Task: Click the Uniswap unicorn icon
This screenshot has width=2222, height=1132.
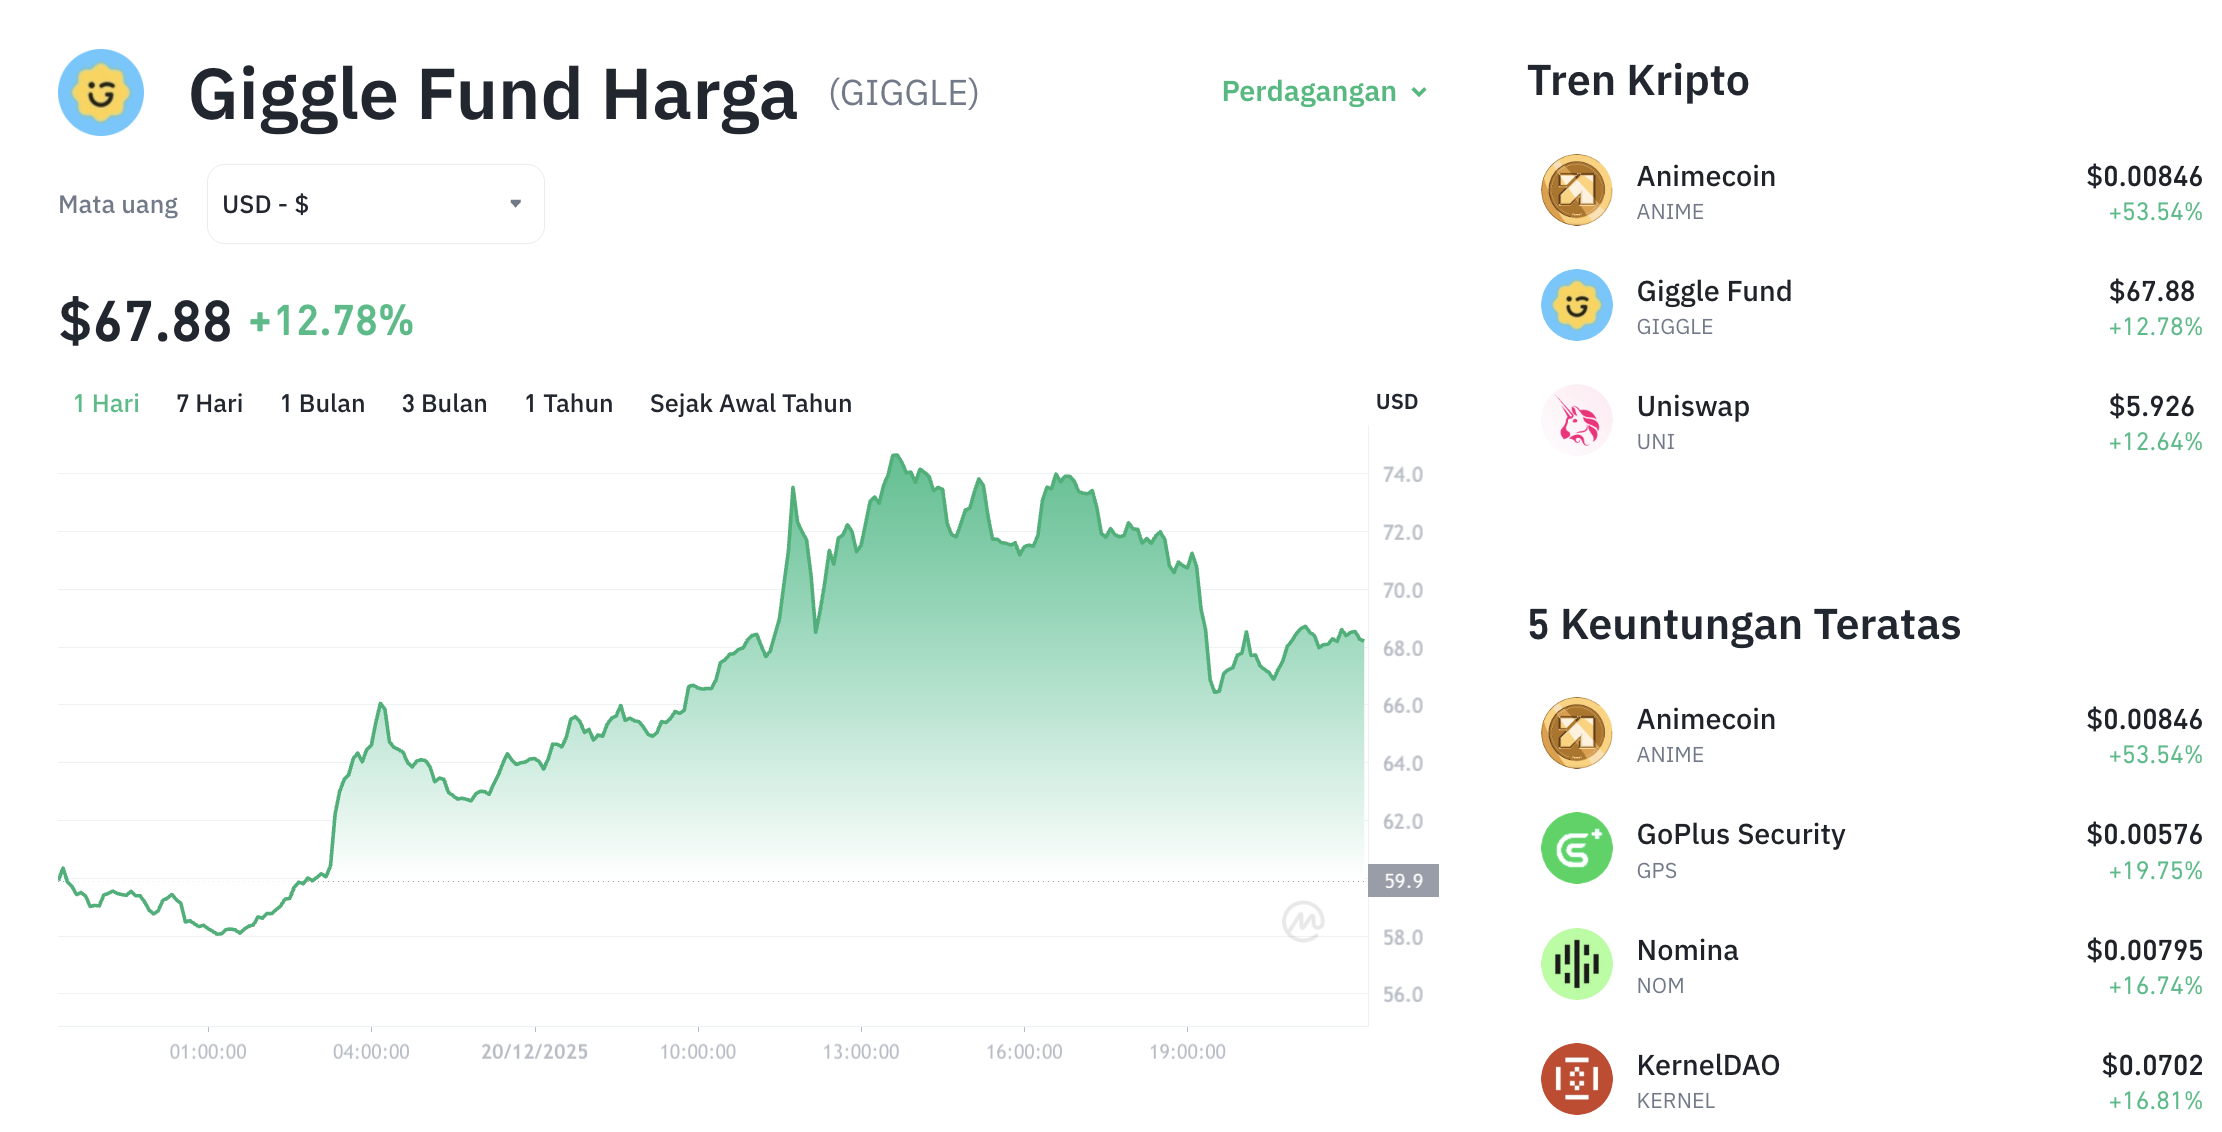Action: pos(1578,420)
